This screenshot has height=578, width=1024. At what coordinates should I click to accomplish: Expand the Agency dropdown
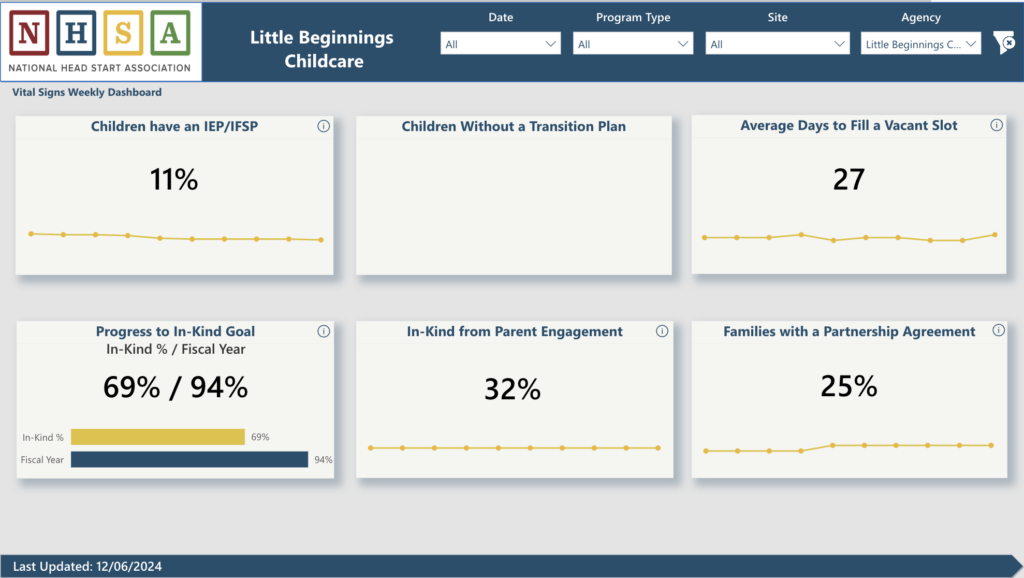pos(921,44)
